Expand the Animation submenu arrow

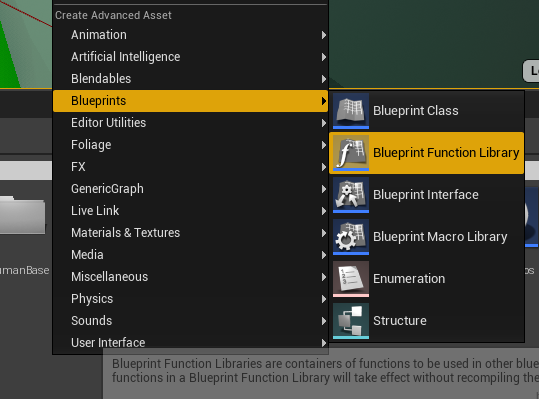pos(323,35)
